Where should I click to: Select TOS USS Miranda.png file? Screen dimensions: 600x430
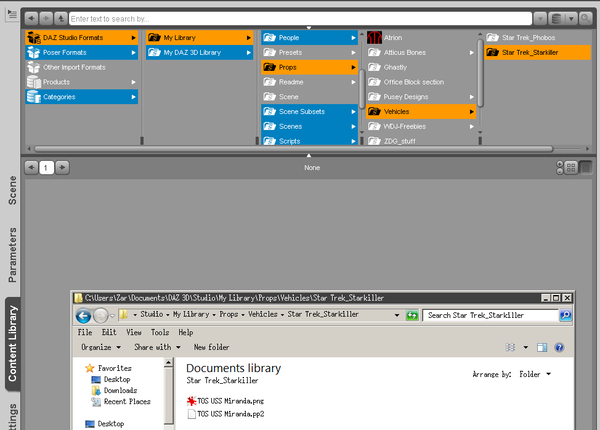[225, 401]
